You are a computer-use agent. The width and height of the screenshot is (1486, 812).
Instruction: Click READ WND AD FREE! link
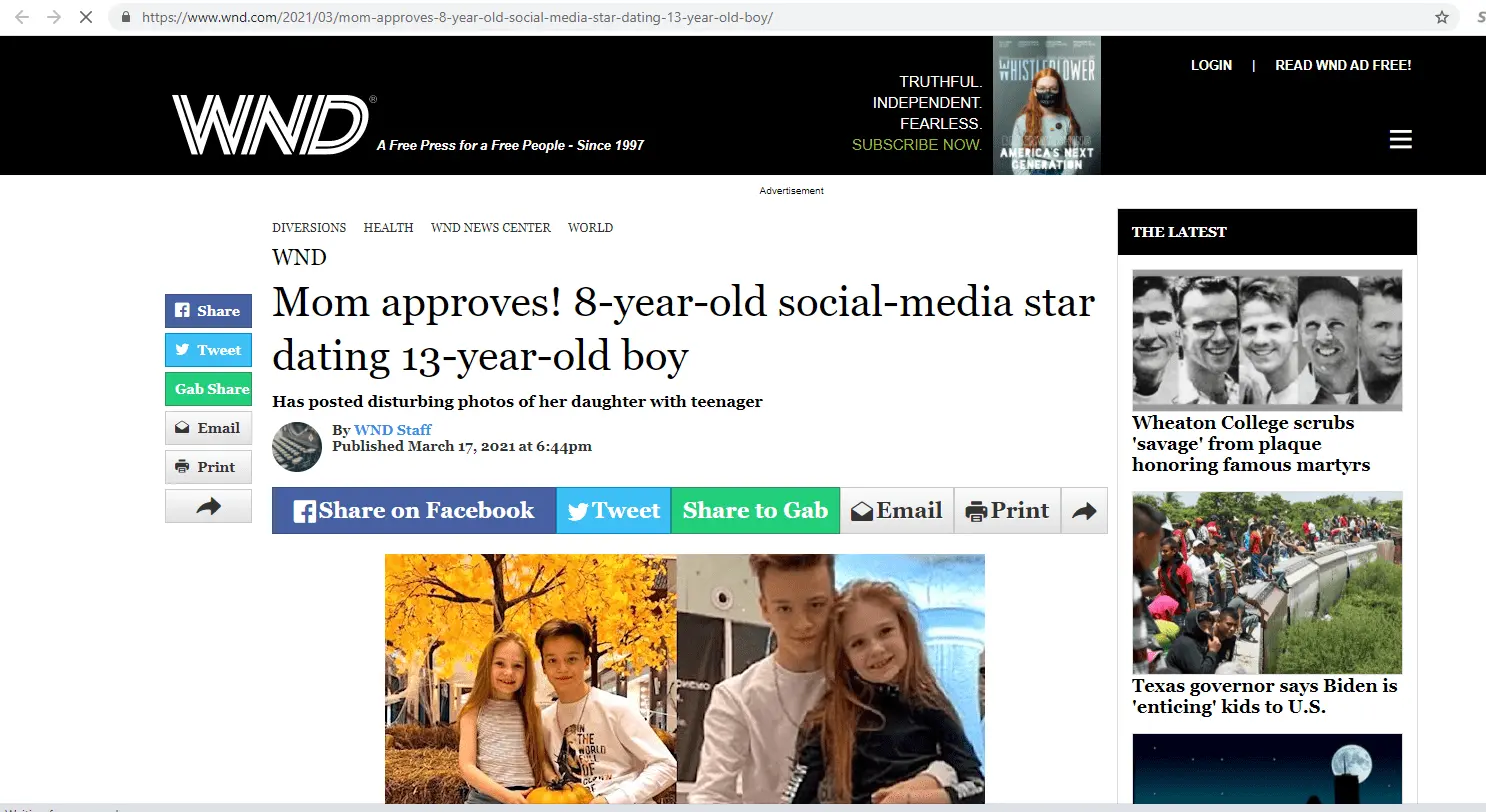pyautogui.click(x=1343, y=65)
